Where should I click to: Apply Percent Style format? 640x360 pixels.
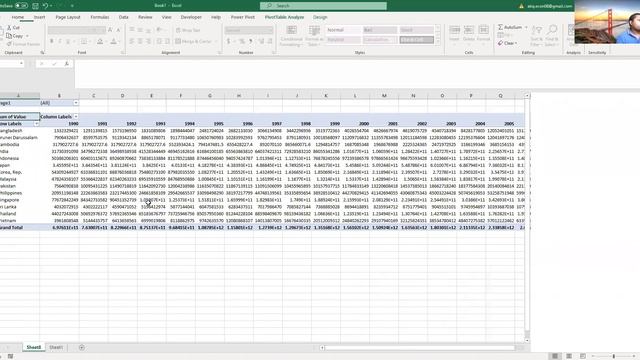[242, 41]
